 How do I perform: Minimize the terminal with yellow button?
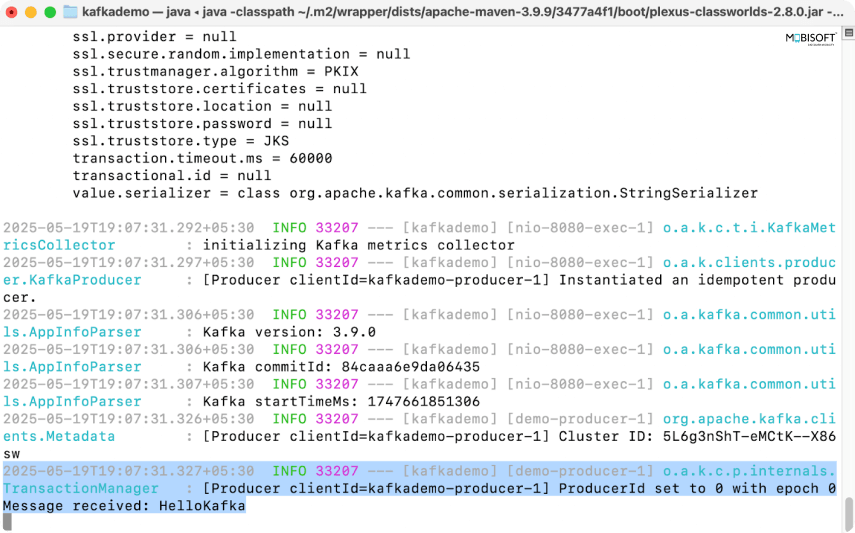31,12
